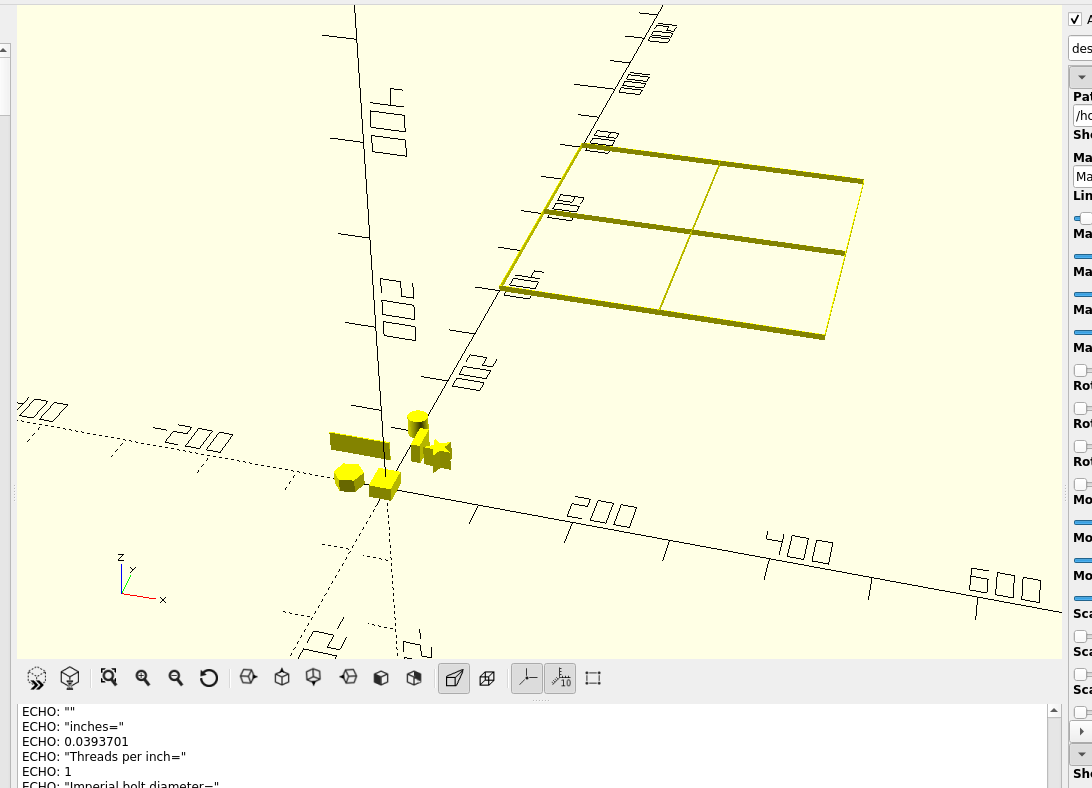Switch to Orthogonal projection view
1092x788 pixels.
click(487, 678)
